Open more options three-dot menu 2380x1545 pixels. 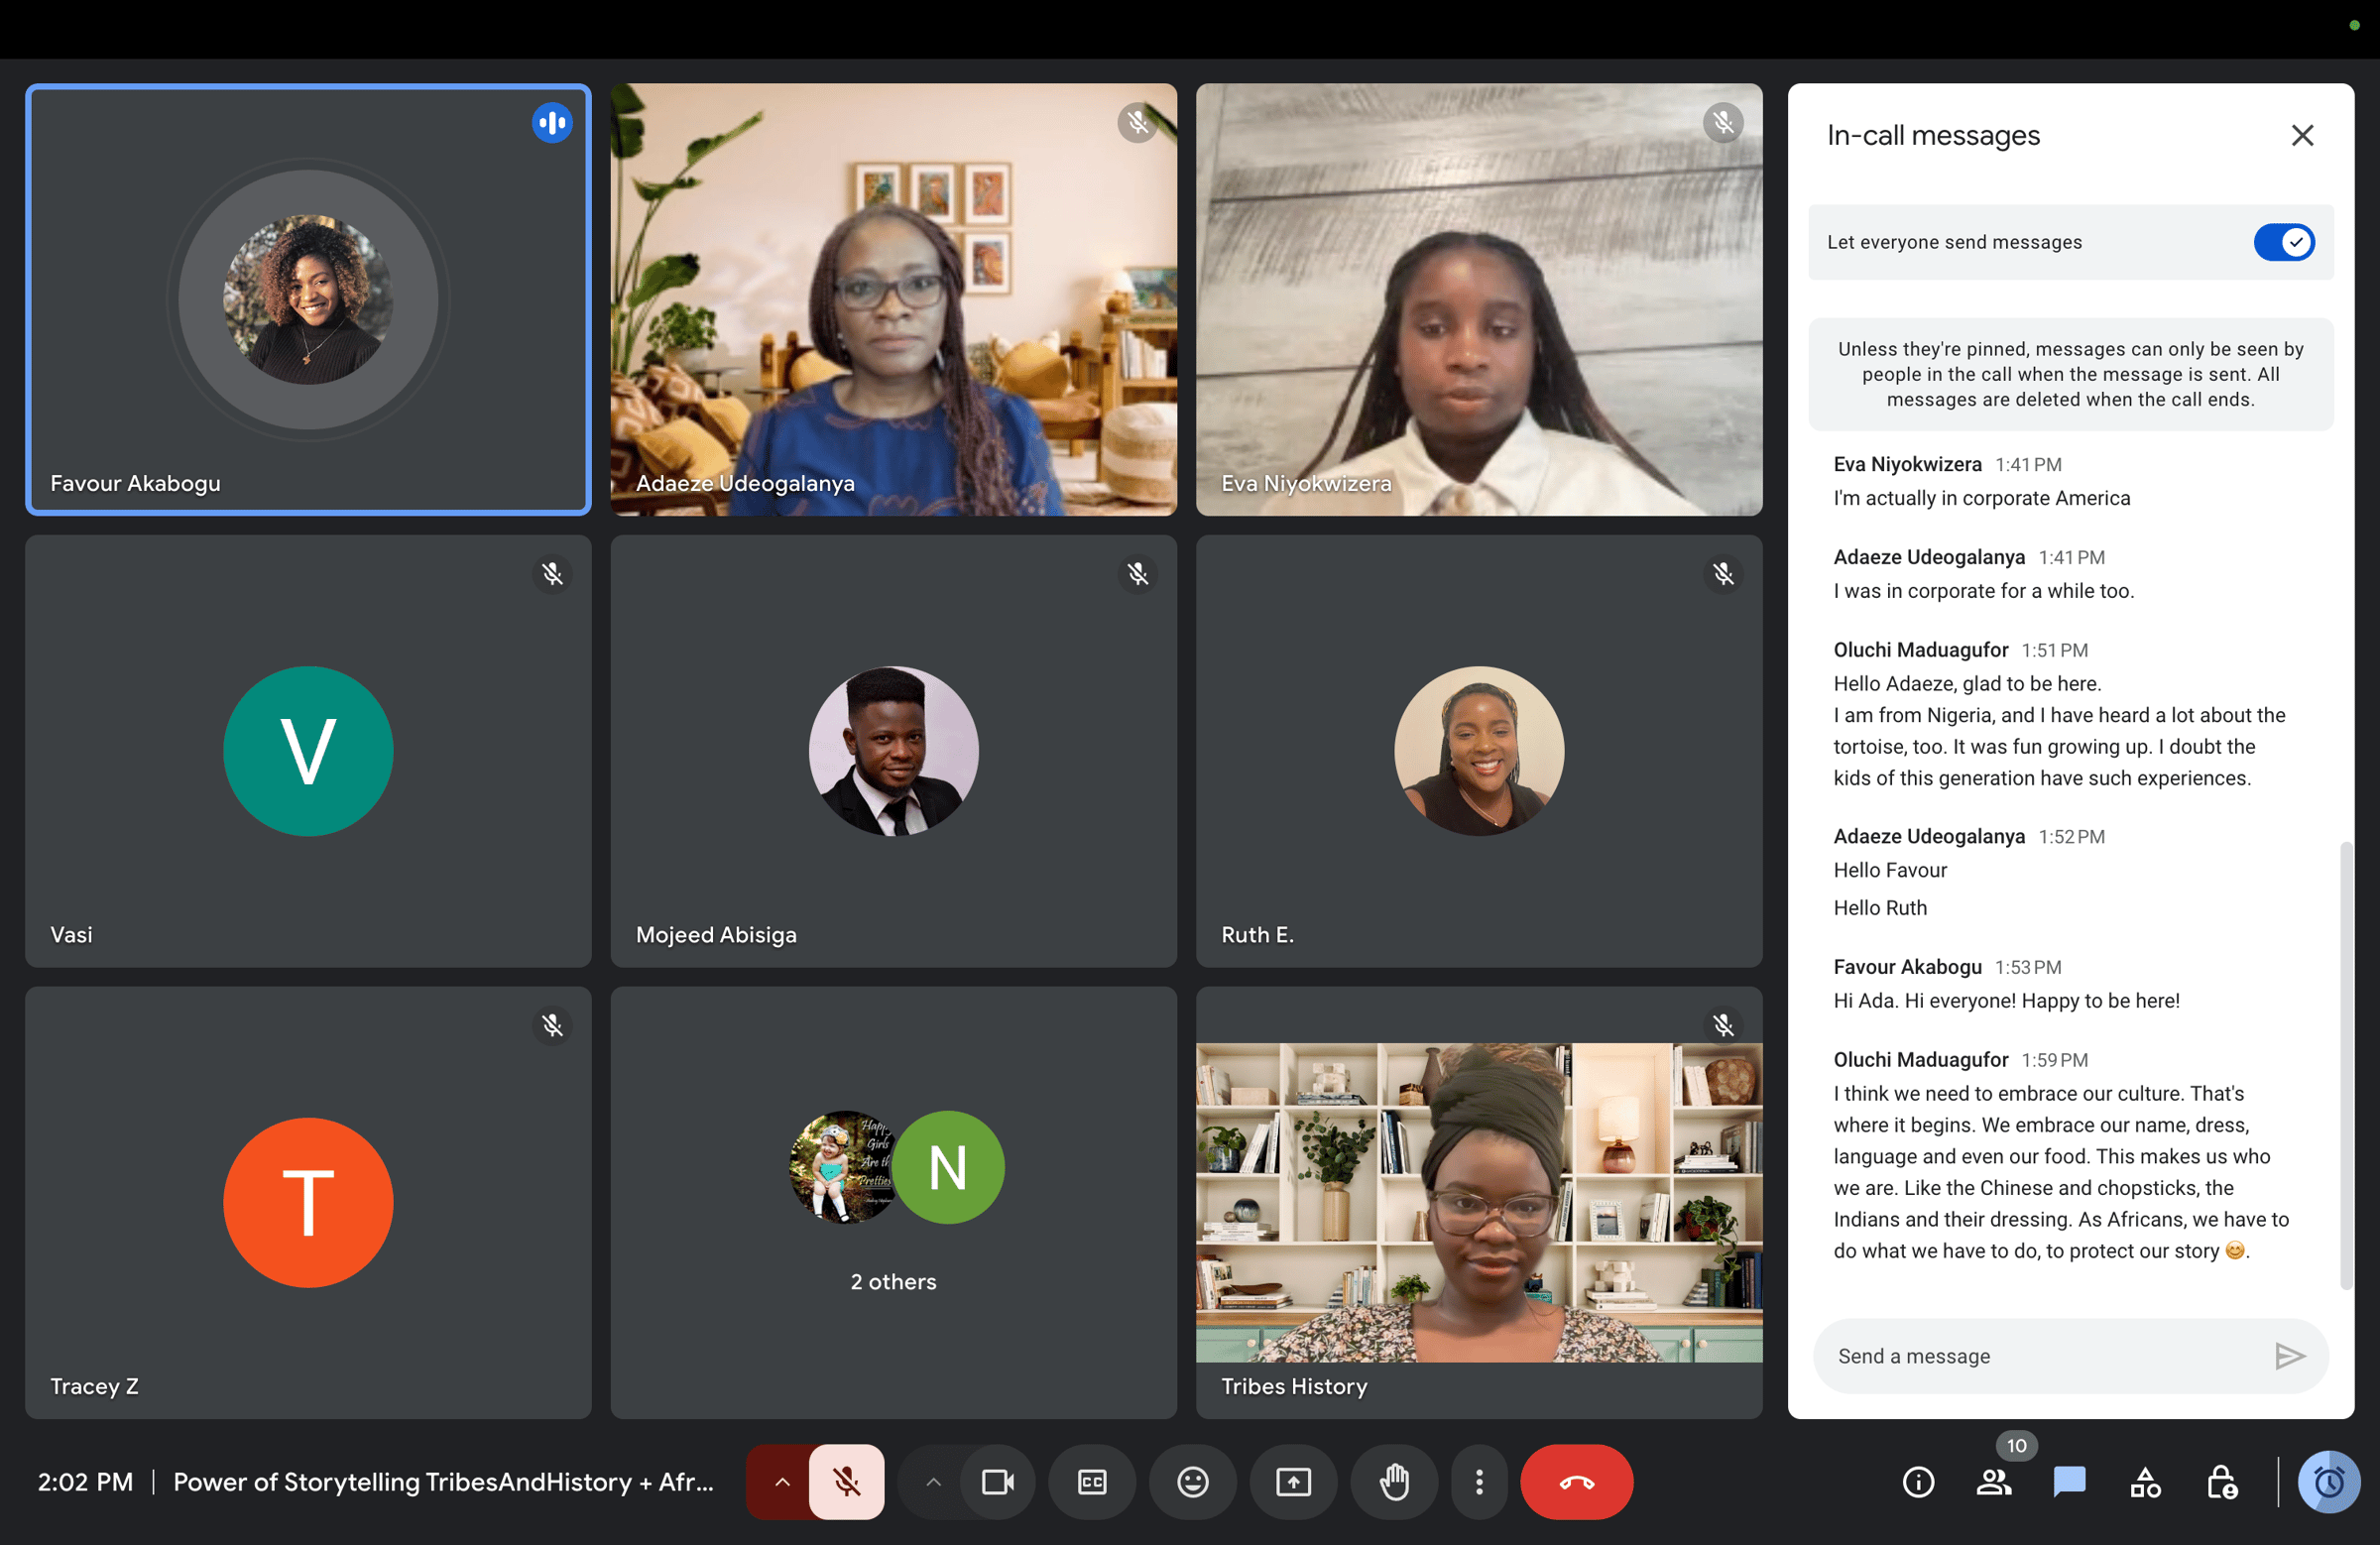[x=1479, y=1481]
